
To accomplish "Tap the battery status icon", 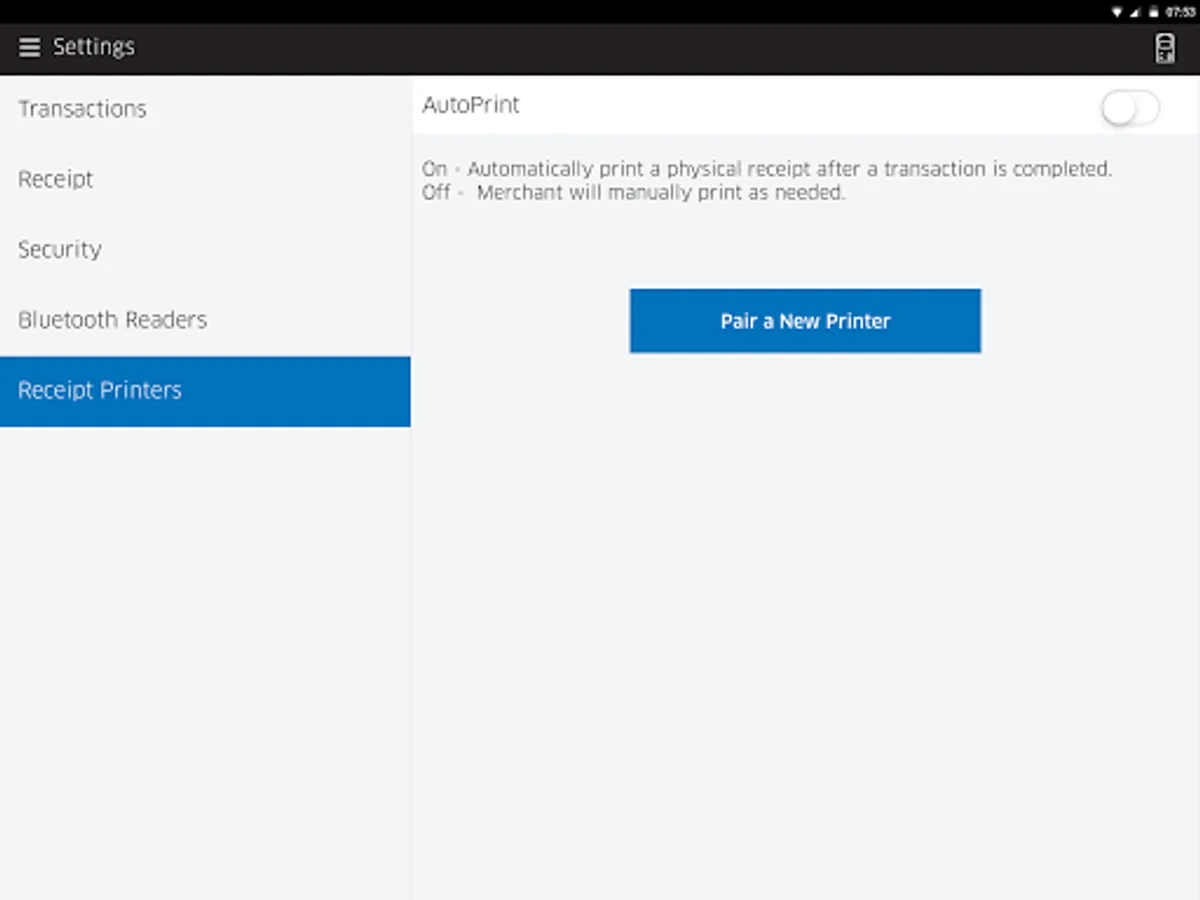I will [1153, 12].
